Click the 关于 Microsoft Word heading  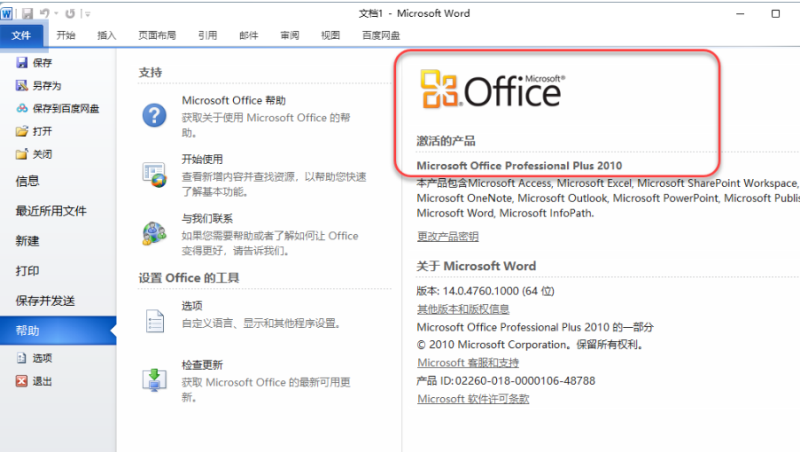click(x=476, y=266)
